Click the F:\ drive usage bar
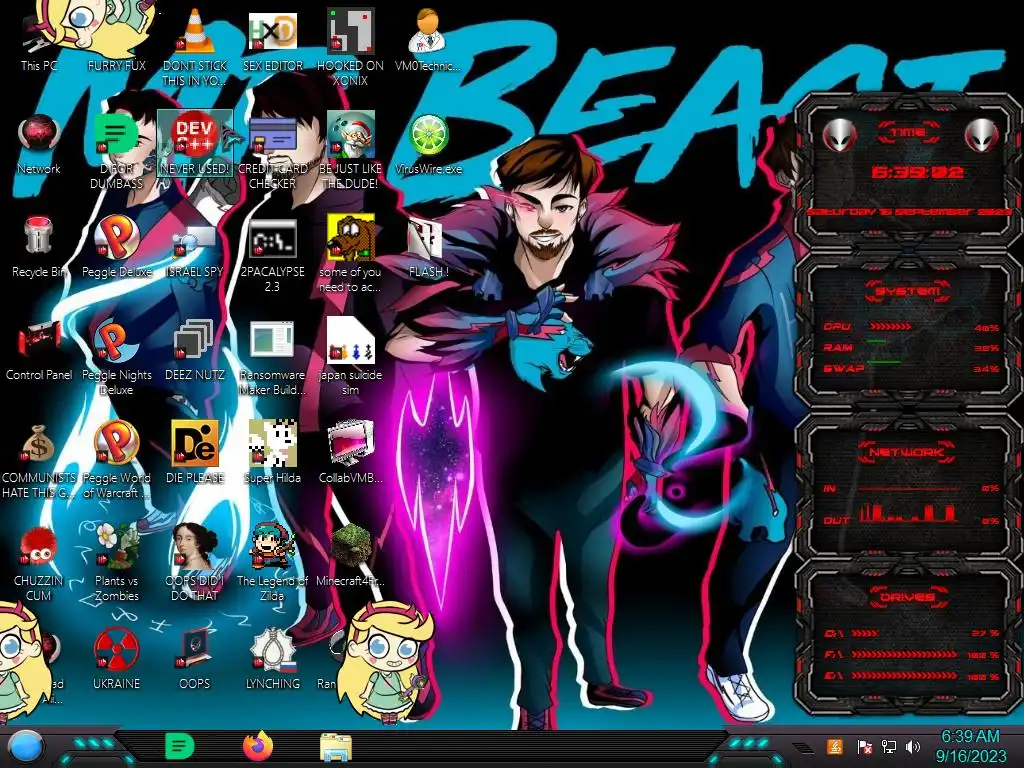Viewport: 1024px width, 768px height. (904, 654)
